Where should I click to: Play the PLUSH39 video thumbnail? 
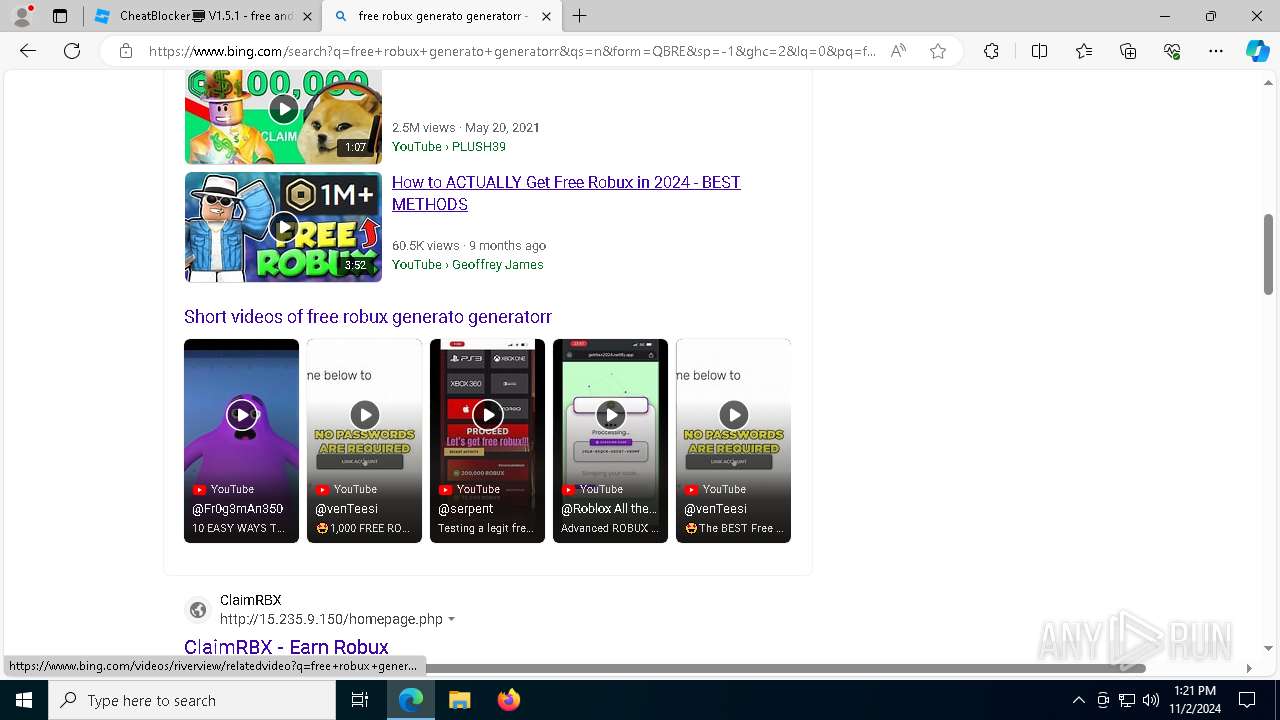pyautogui.click(x=283, y=116)
